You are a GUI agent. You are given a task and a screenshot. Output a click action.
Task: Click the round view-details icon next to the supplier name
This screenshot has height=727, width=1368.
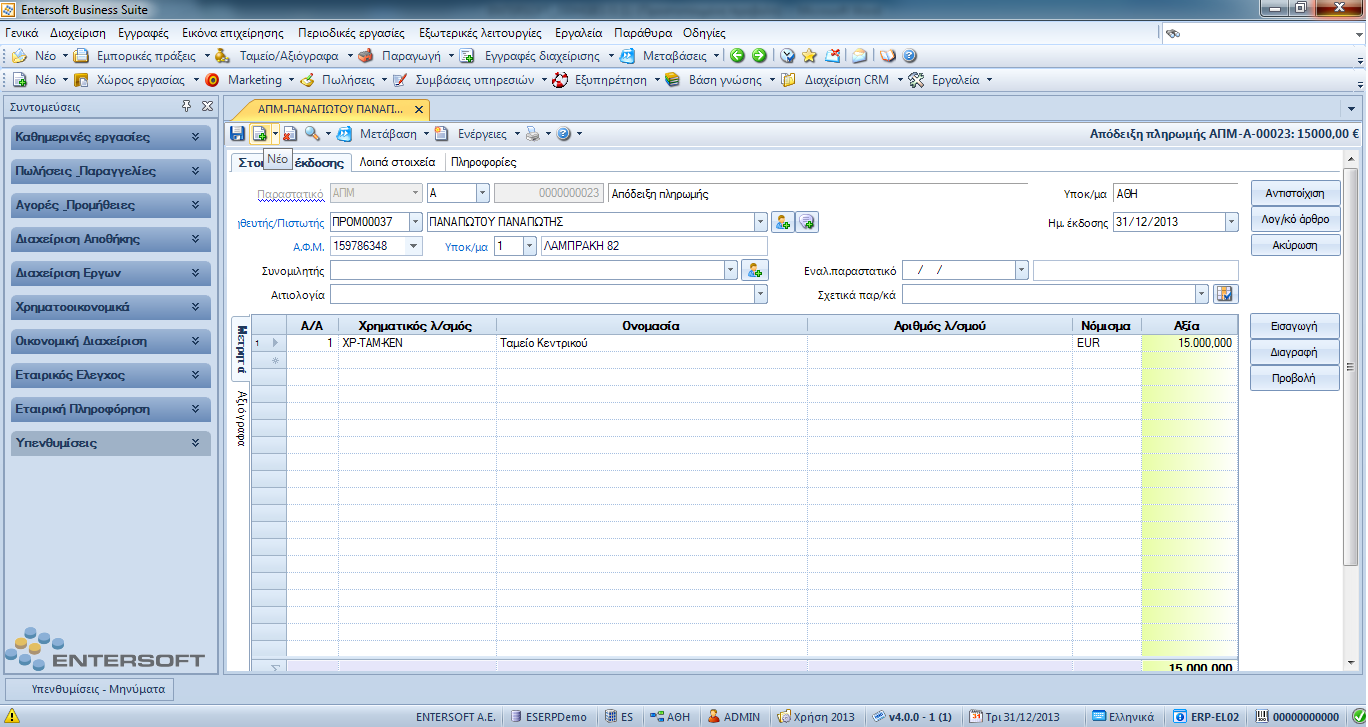[807, 222]
